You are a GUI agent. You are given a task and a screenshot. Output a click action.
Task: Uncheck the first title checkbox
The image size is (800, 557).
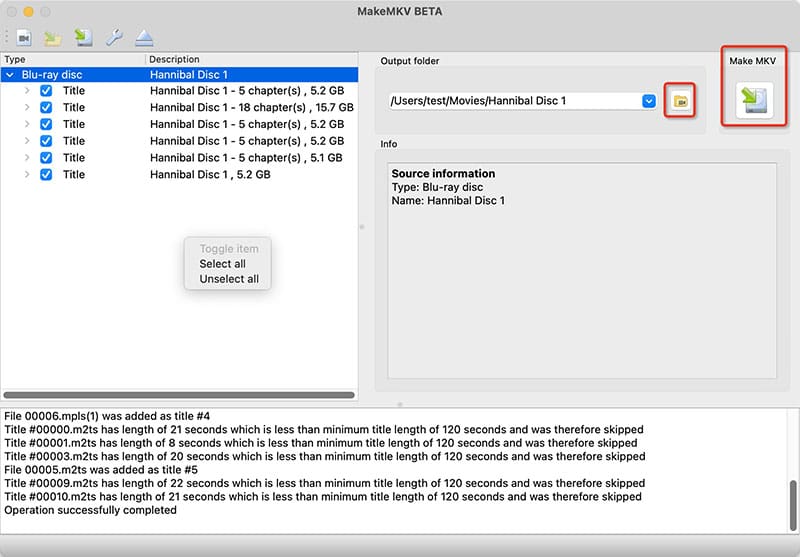(x=46, y=91)
